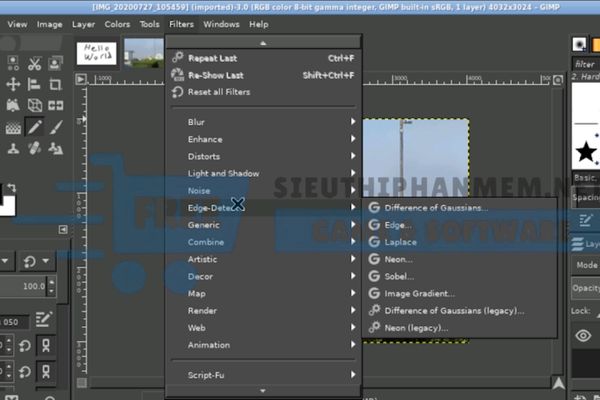This screenshot has height=400, width=600.
Task: Open the dropdown arrow beside the reset button
Action: (x=46, y=261)
